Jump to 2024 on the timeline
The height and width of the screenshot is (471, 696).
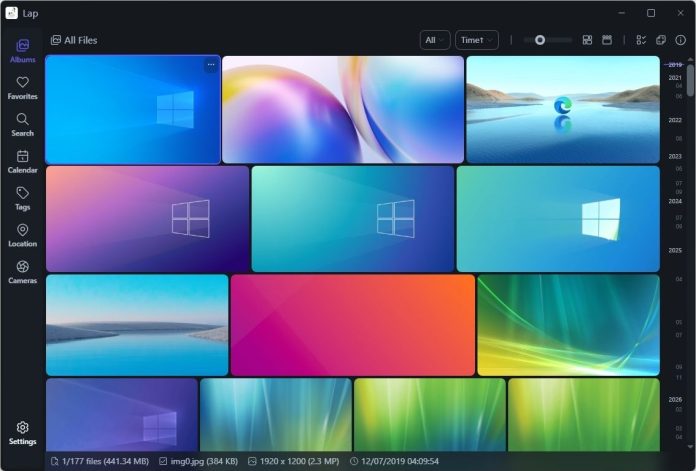tap(675, 201)
